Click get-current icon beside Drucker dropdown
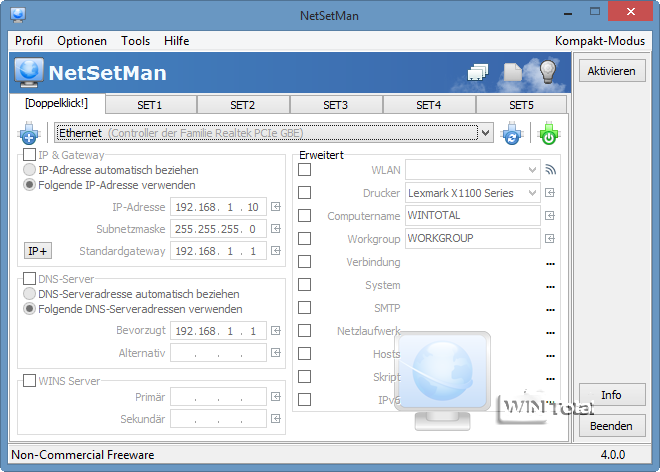This screenshot has width=660, height=472. point(550,193)
